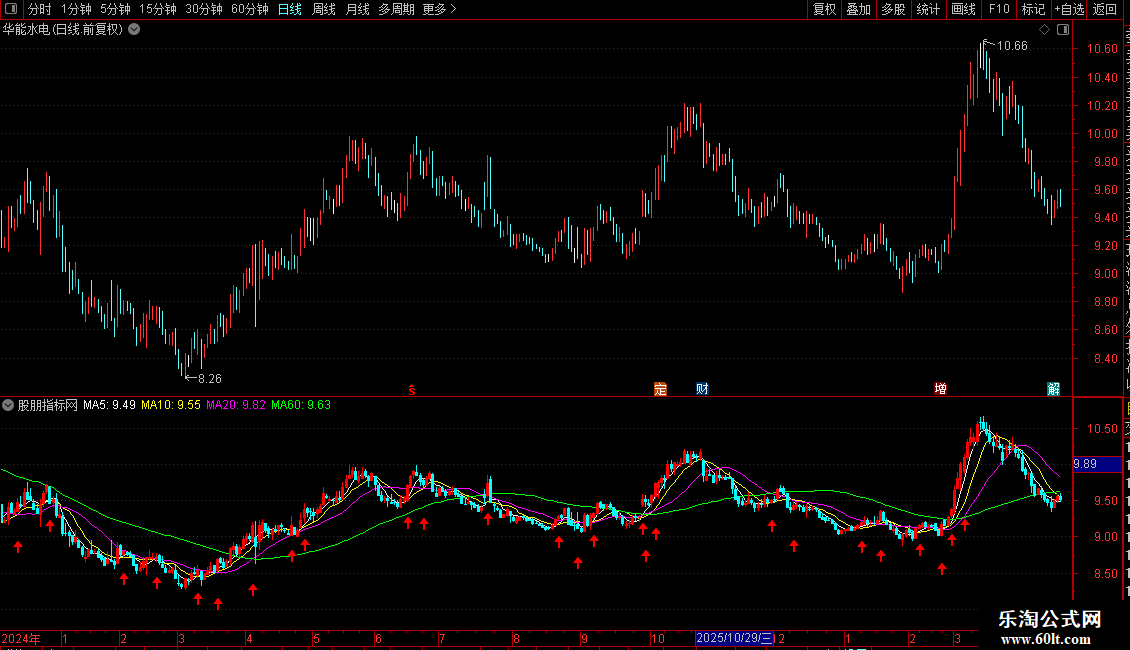Click the 2024年 year axis label

(x=21, y=638)
